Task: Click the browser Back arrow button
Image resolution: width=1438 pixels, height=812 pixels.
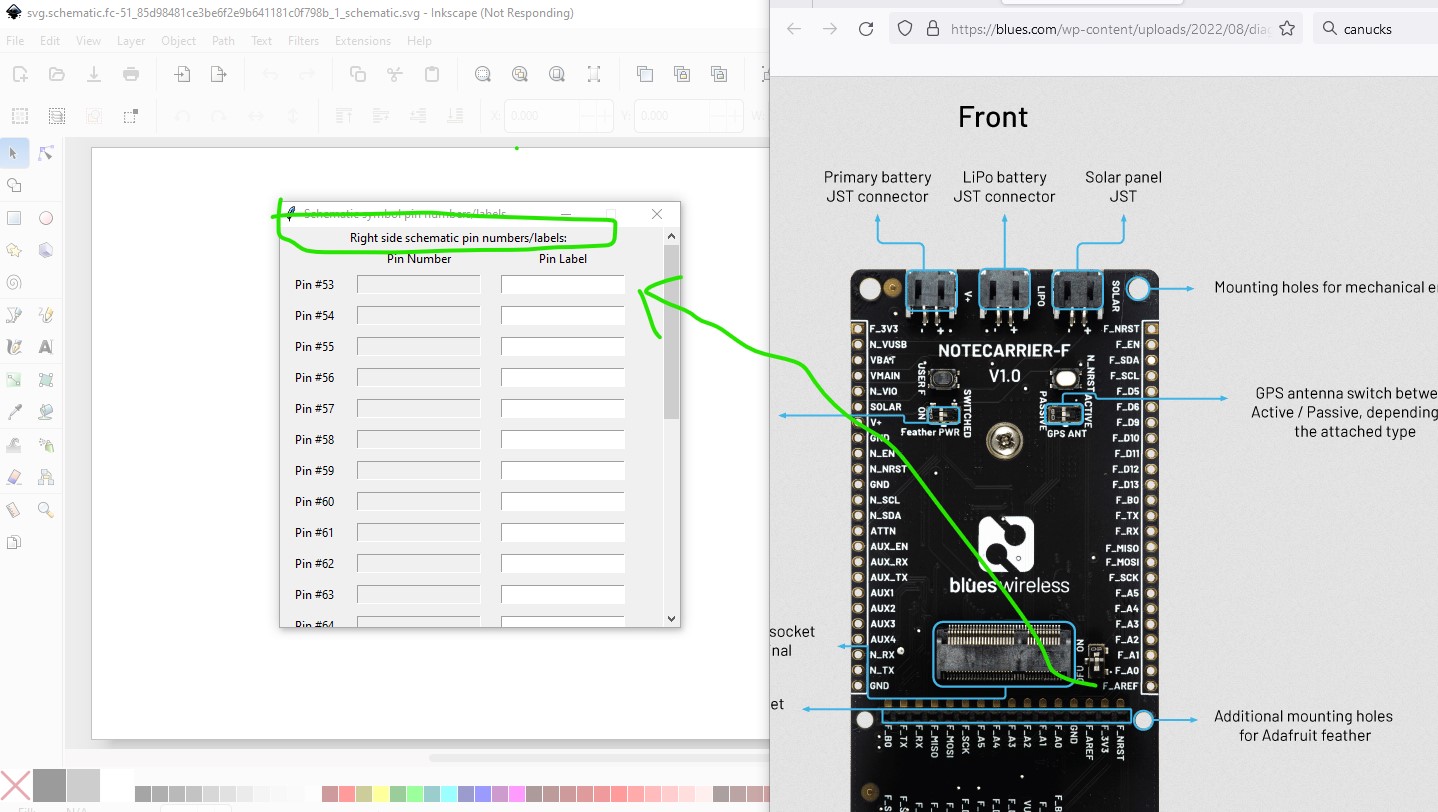Action: pyautogui.click(x=794, y=29)
